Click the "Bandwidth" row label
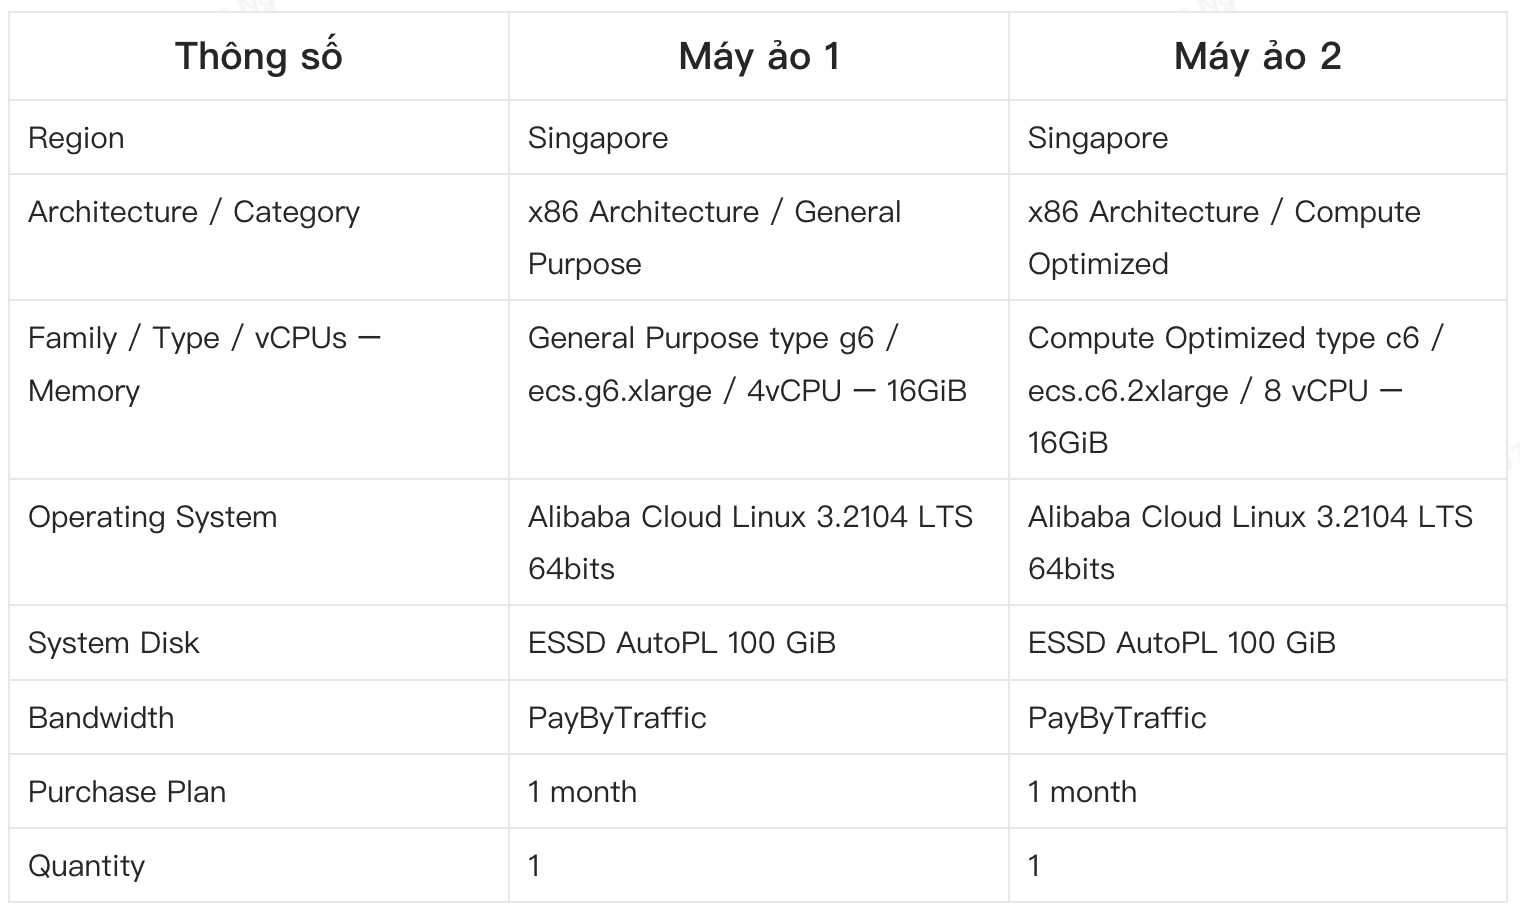The image size is (1520, 912). coord(101,718)
